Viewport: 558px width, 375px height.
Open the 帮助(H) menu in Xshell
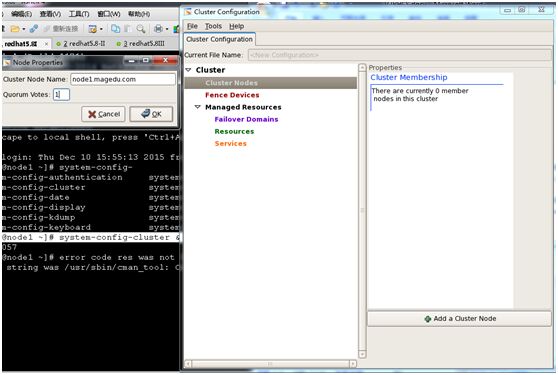139,14
